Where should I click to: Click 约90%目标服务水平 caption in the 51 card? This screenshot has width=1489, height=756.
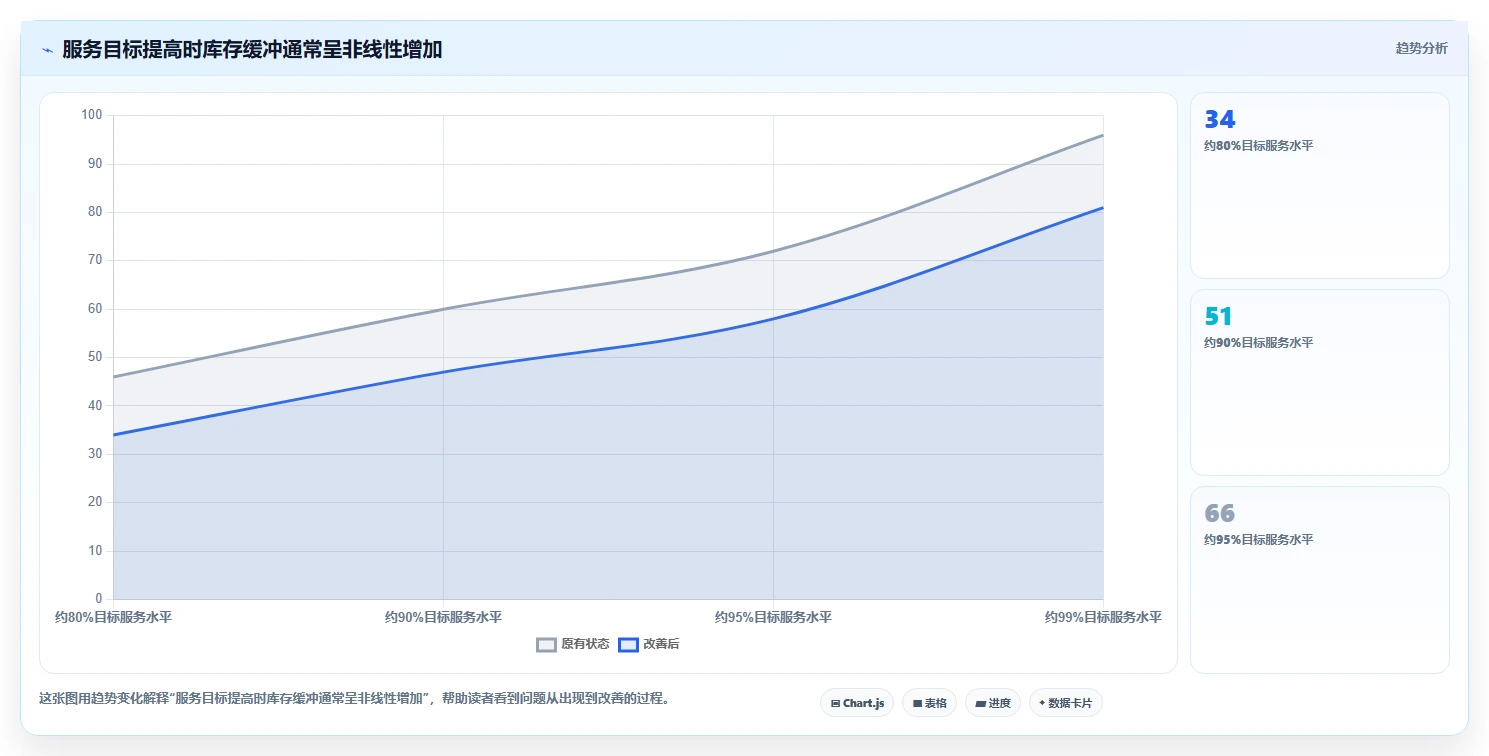[x=1259, y=342]
